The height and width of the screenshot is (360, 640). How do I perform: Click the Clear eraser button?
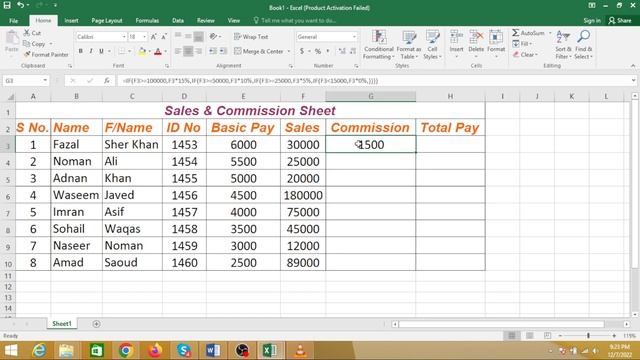click(x=525, y=54)
